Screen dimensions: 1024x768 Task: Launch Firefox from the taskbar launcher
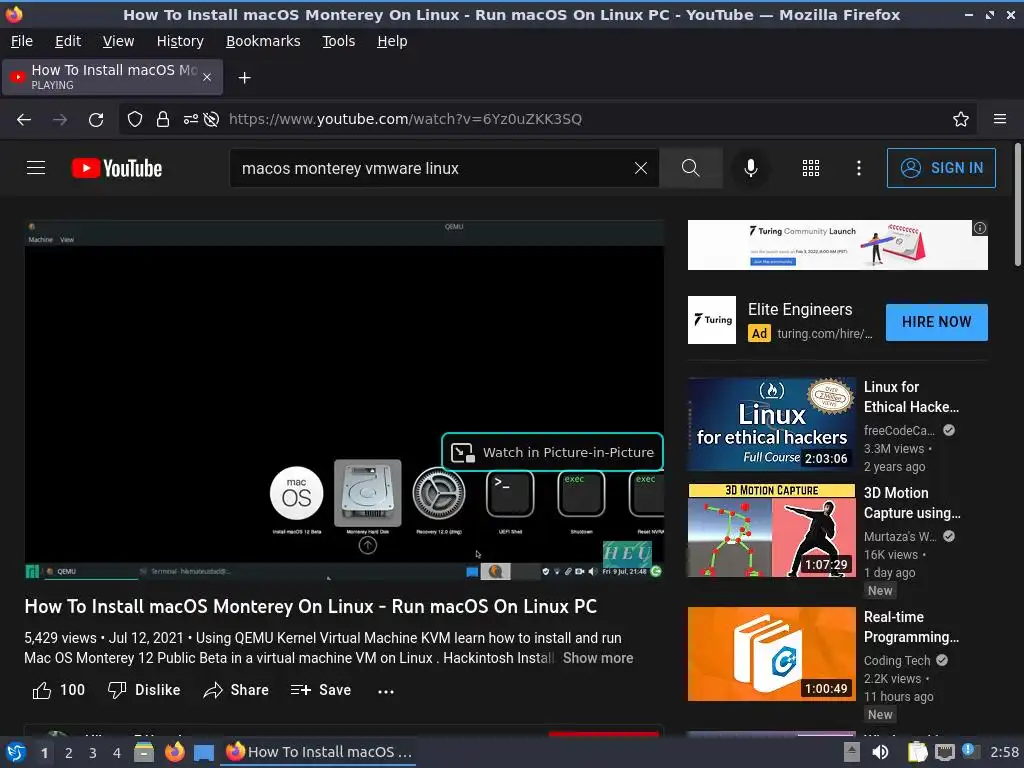pos(174,752)
